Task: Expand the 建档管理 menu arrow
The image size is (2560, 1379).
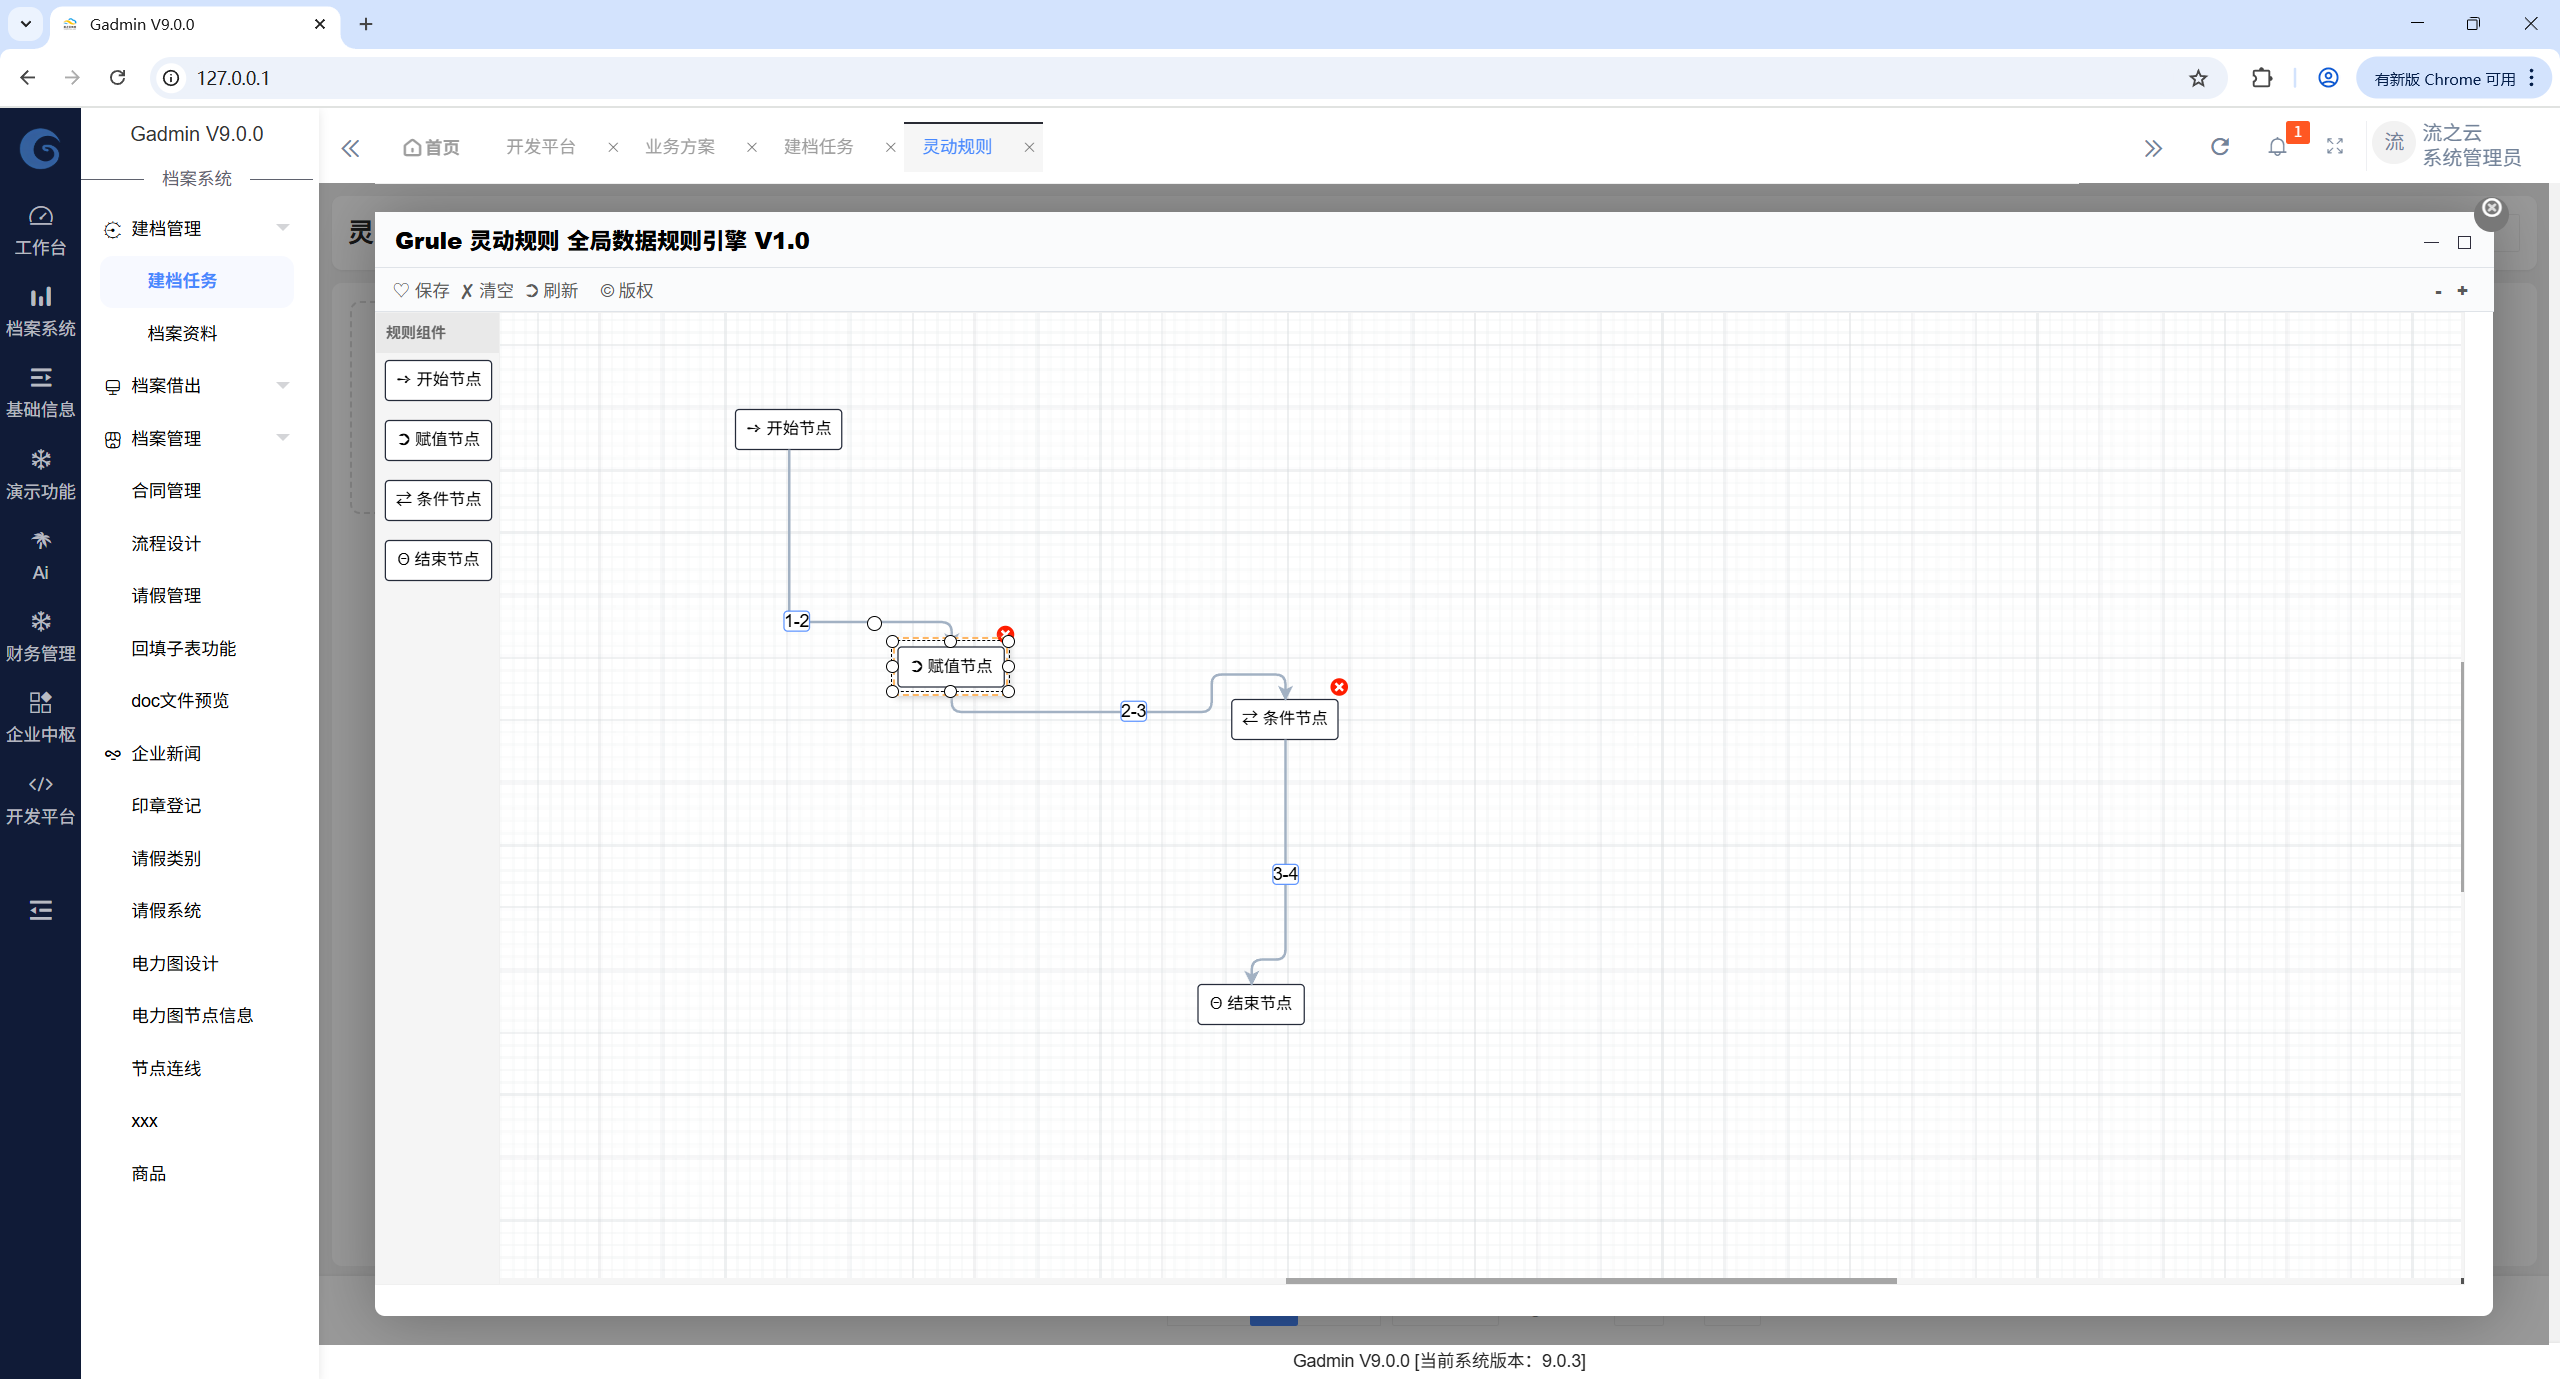Action: tap(283, 228)
